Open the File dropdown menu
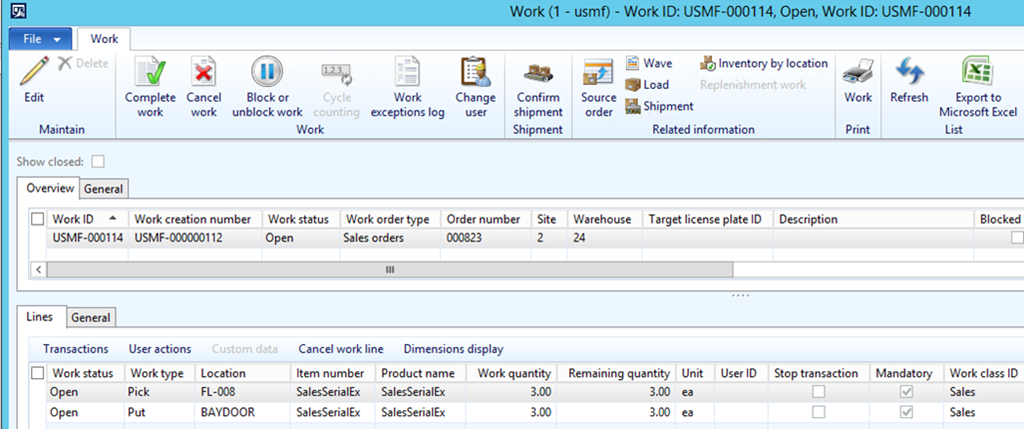1024x429 pixels. 41,39
